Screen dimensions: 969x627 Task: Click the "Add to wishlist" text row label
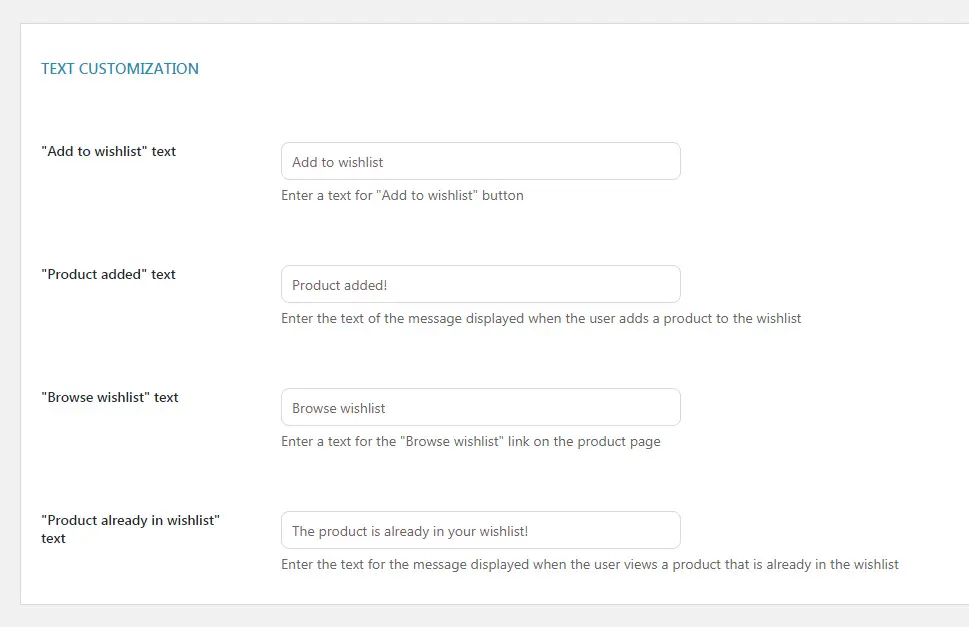(109, 151)
